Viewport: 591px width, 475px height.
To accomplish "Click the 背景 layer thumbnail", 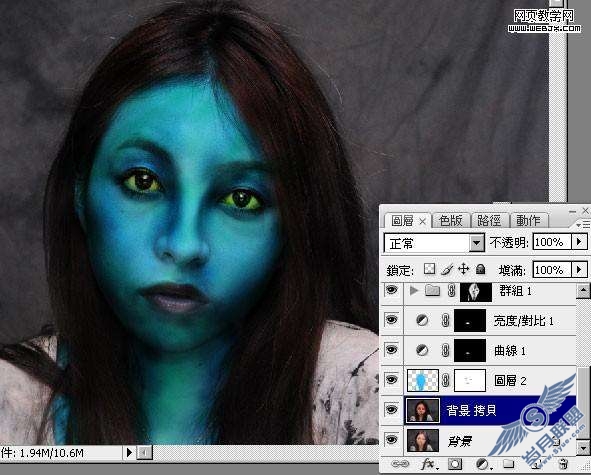I will tap(423, 440).
